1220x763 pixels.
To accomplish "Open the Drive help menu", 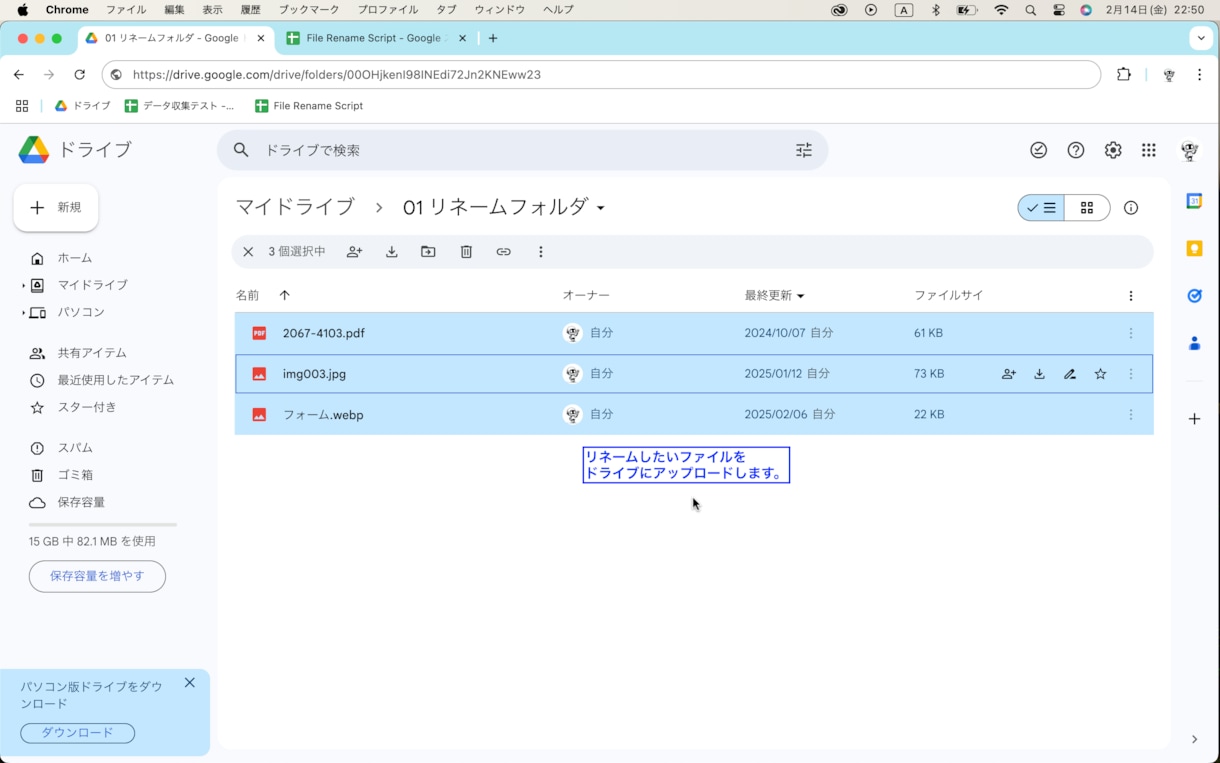I will 1076,150.
